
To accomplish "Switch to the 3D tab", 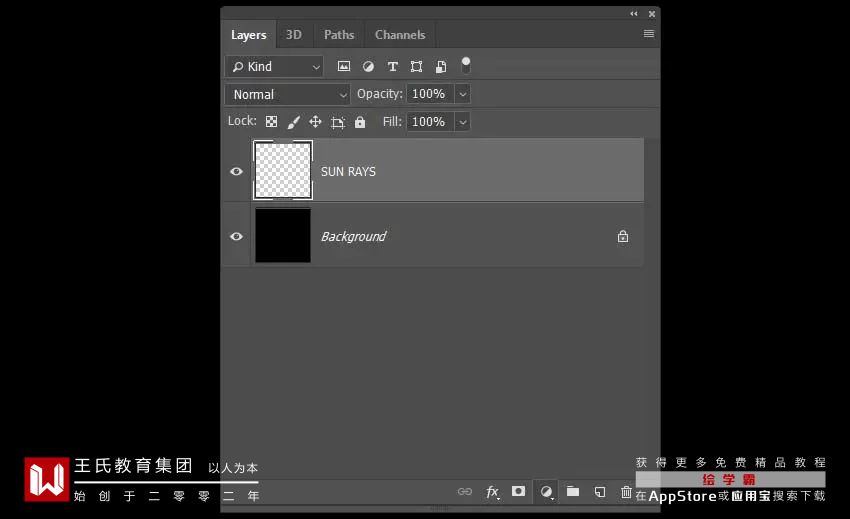I will [x=294, y=35].
